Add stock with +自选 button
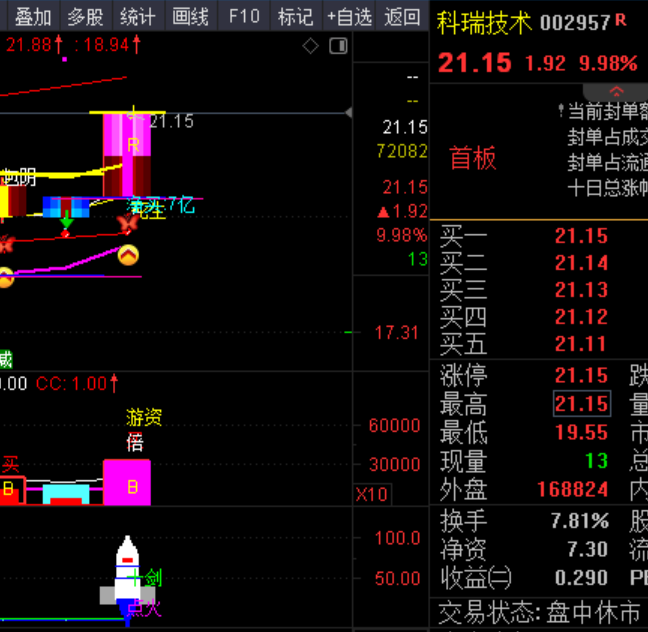This screenshot has width=648, height=632. point(349,17)
